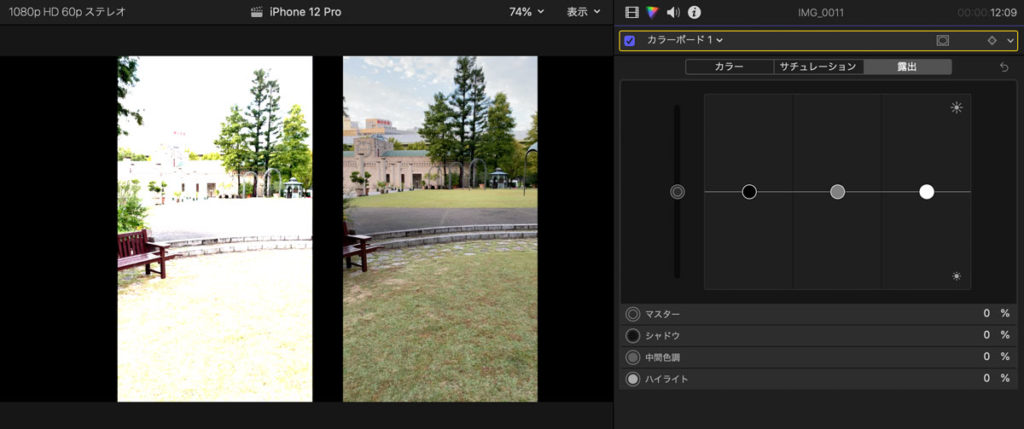Select the 中間色調 gray circle icon
The height and width of the screenshot is (429, 1024).
pyautogui.click(x=632, y=357)
